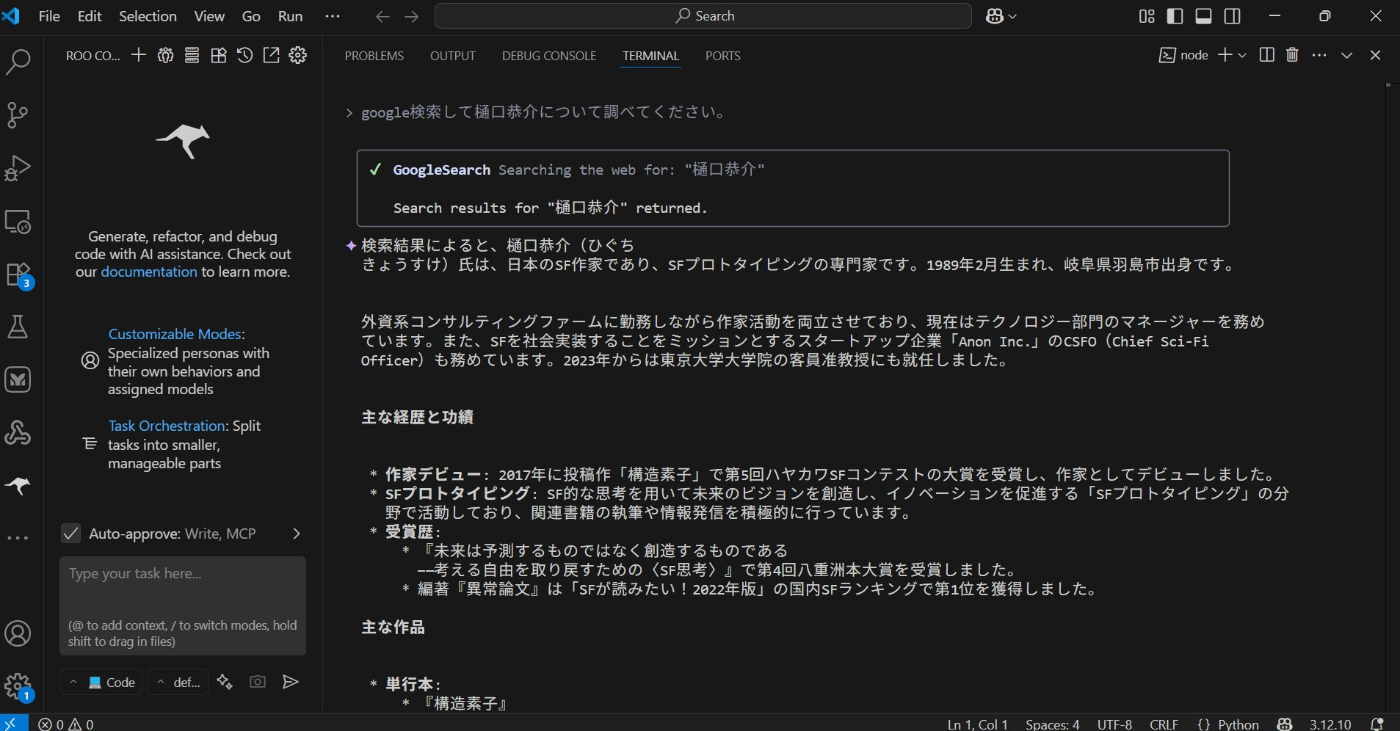Screen dimensions: 1400x731
Task: Pop out Roo Code into editor
Action: pos(271,55)
